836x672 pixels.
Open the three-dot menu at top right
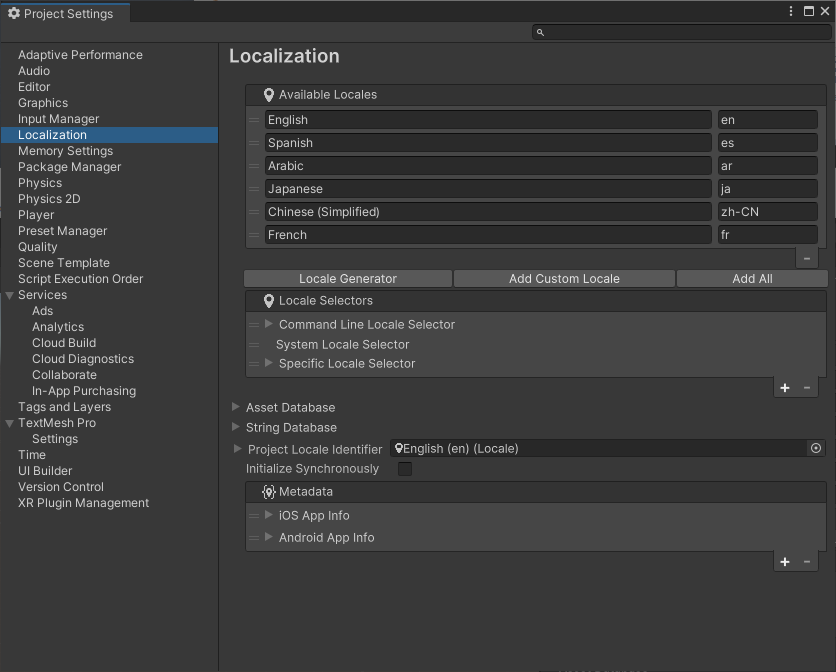tap(790, 10)
